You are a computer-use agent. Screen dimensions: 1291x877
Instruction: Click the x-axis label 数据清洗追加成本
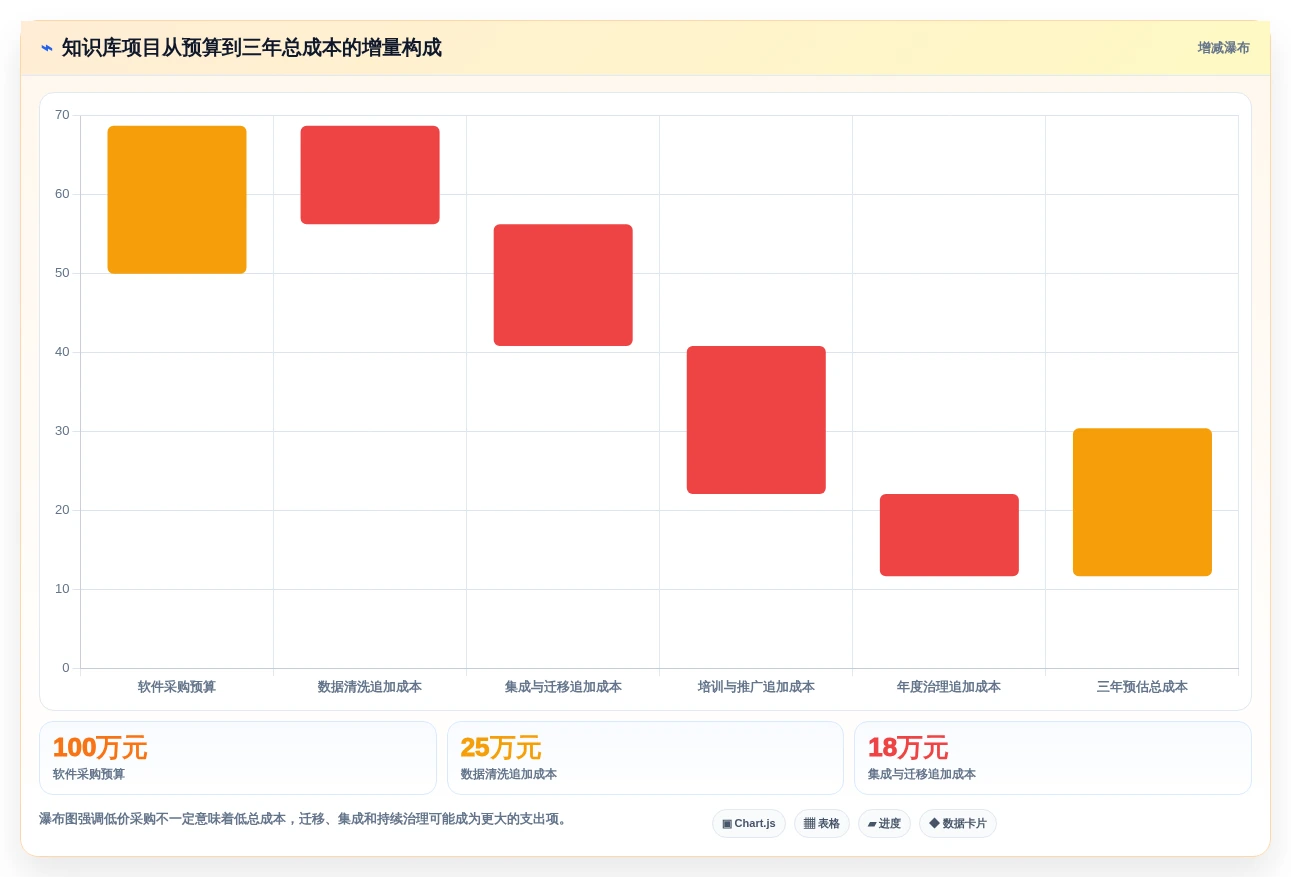(370, 687)
